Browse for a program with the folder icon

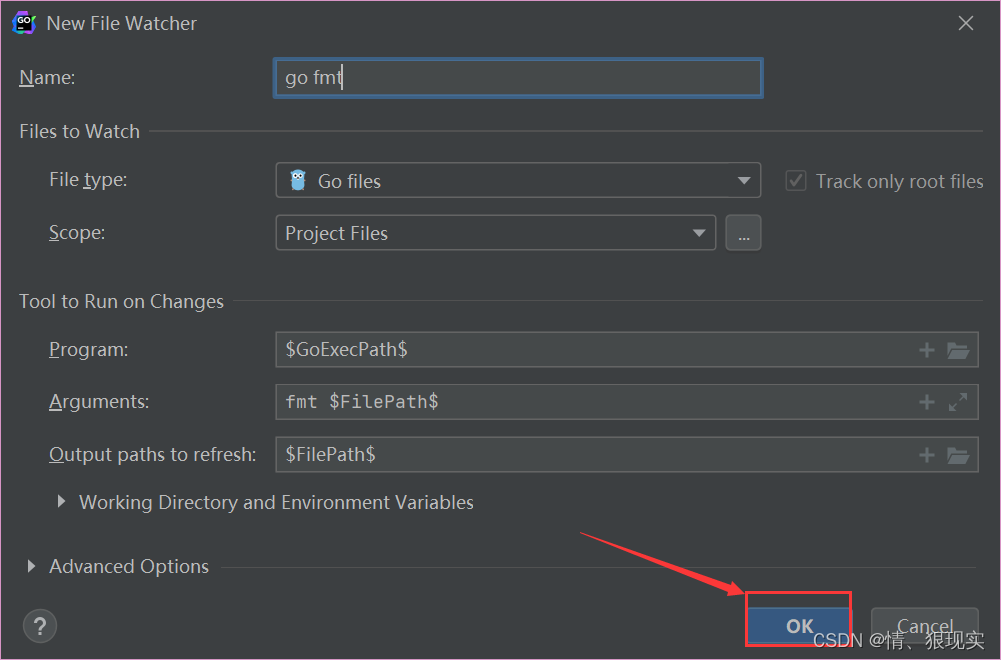coord(958,350)
